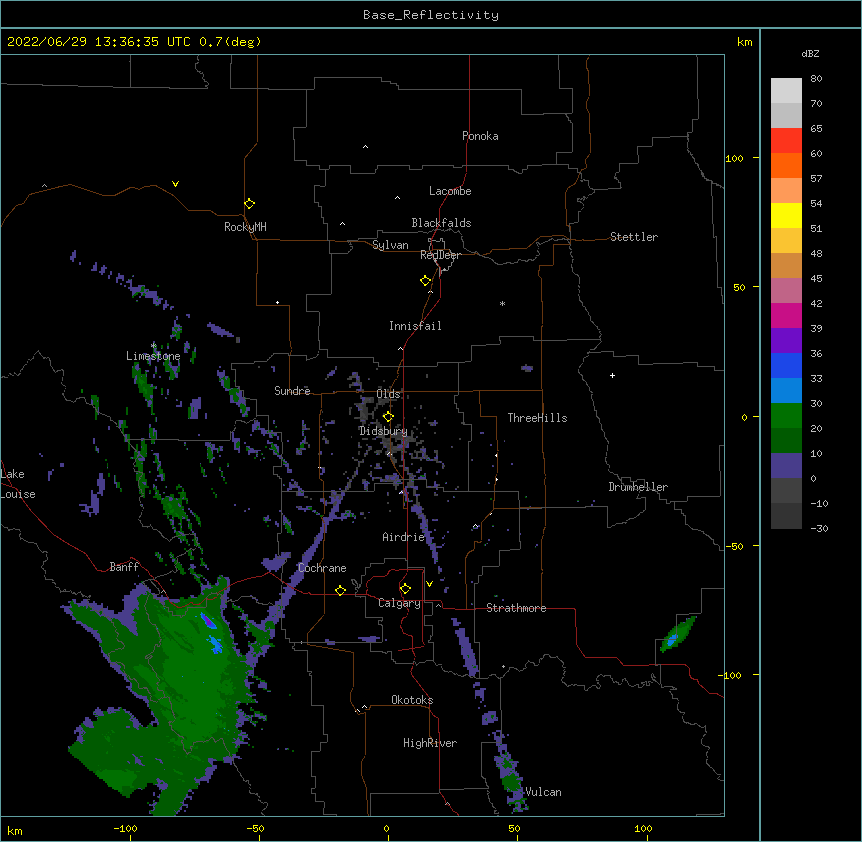Viewport: 862px width, 842px height.
Task: Click the Lacombe city label
Action: pos(450,191)
